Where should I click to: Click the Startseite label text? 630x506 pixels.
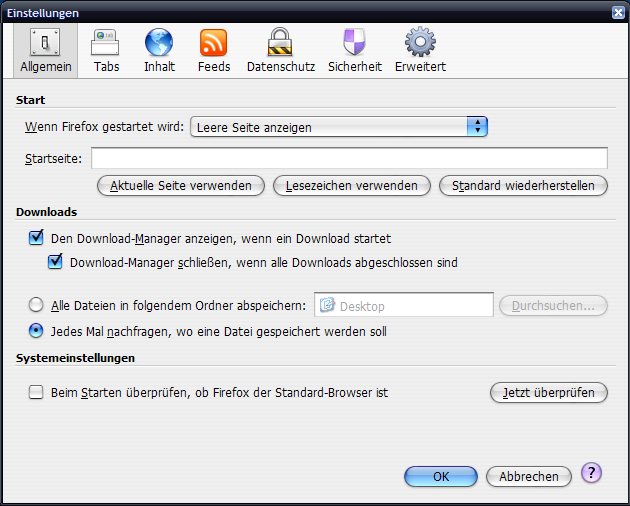53,159
